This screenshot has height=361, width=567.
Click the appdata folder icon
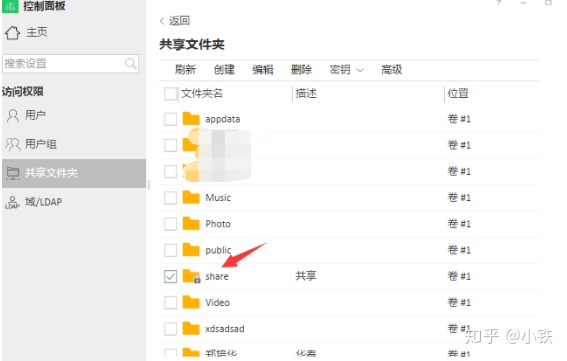(x=191, y=119)
